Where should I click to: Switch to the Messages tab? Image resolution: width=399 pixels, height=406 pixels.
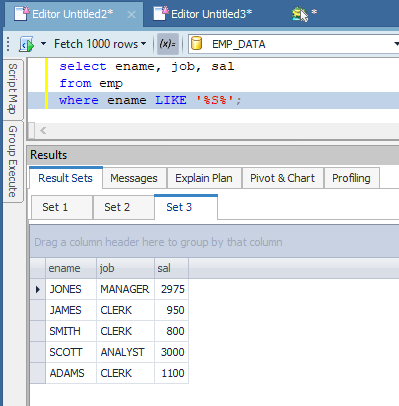pos(134,178)
